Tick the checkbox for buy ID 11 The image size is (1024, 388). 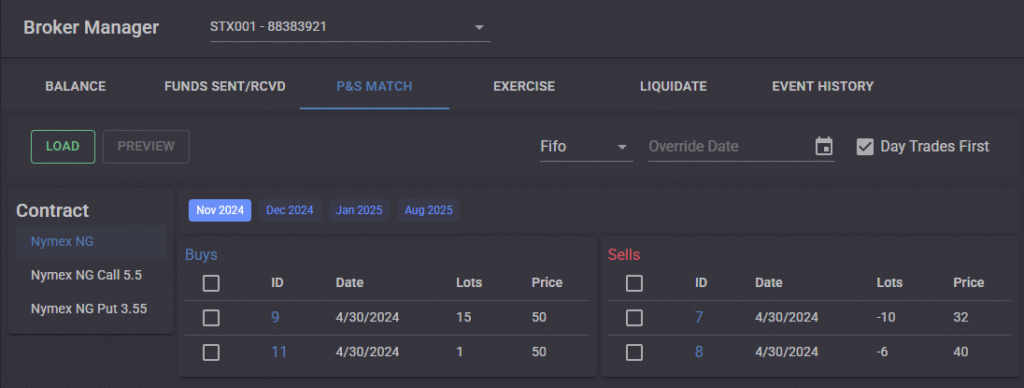coord(211,353)
